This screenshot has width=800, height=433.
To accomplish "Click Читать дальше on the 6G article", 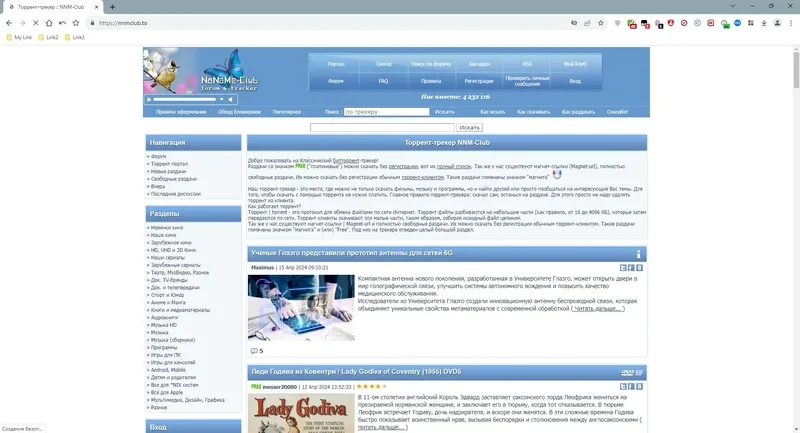I will click(597, 309).
